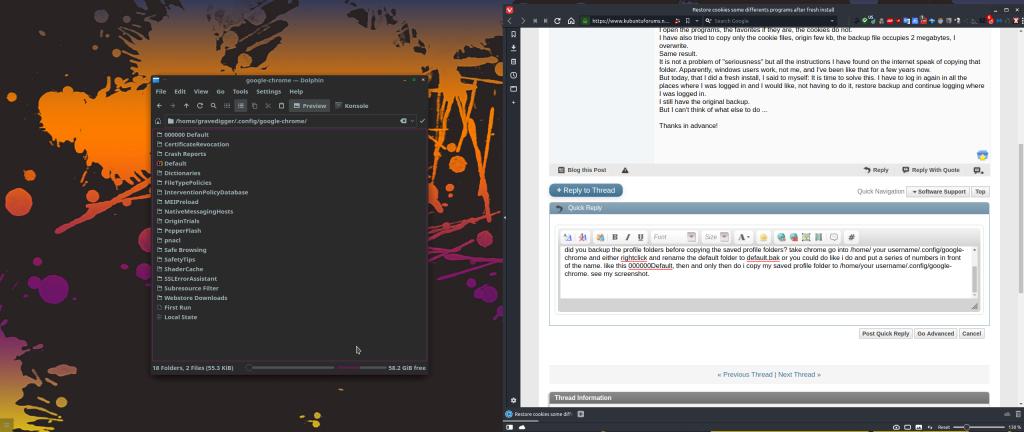The height and width of the screenshot is (432, 1024).
Task: Click the Italic formatting icon in editor
Action: 628,237
